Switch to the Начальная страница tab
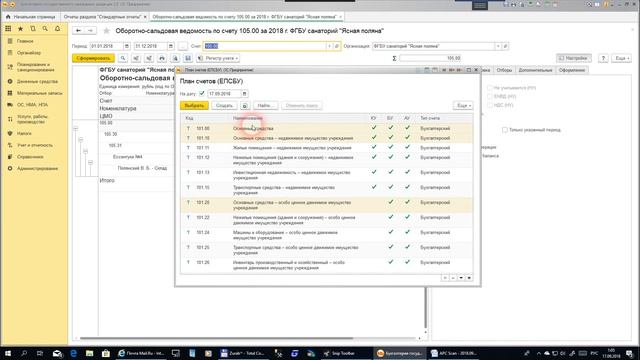 (31, 17)
